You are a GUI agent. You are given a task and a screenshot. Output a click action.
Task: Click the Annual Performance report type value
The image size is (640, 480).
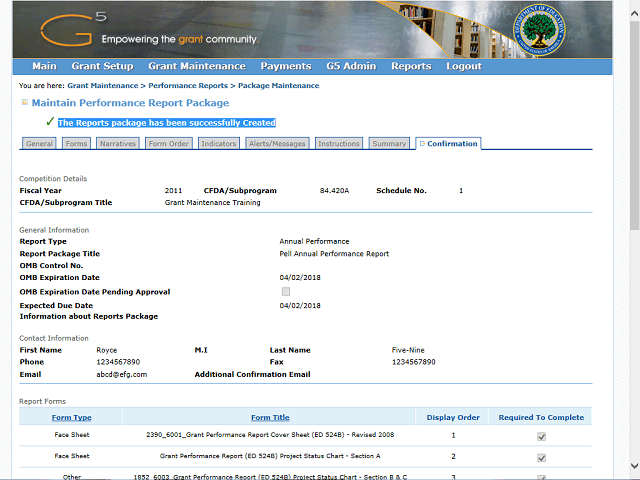tap(314, 242)
